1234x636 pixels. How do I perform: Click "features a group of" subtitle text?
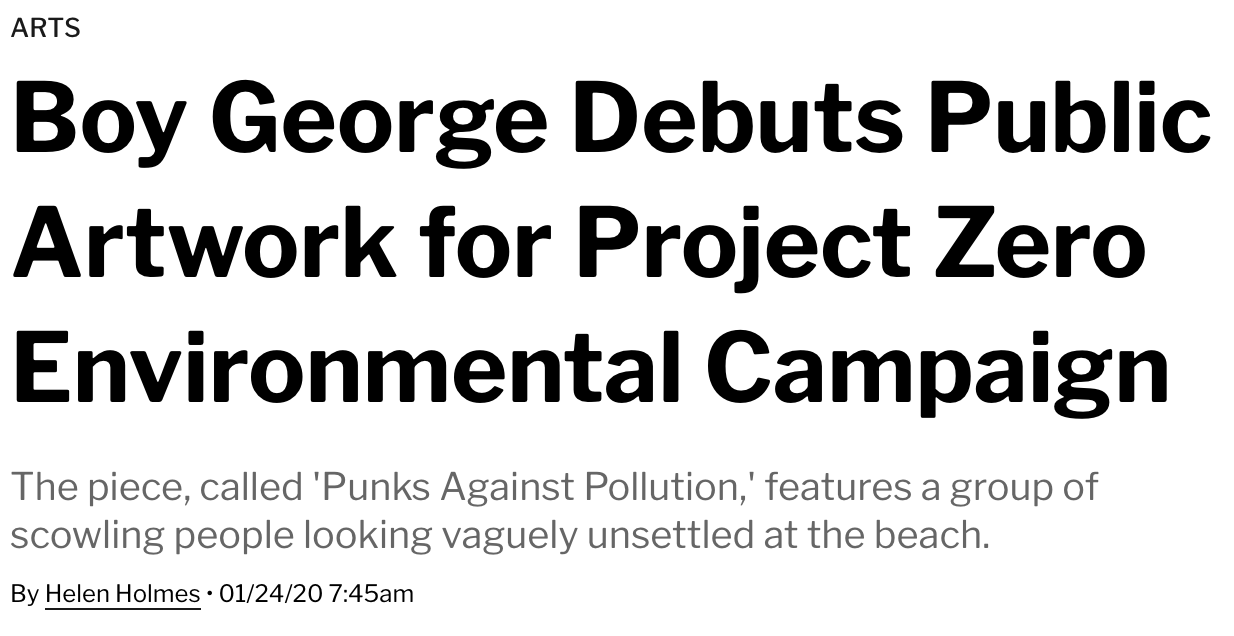click(x=932, y=487)
